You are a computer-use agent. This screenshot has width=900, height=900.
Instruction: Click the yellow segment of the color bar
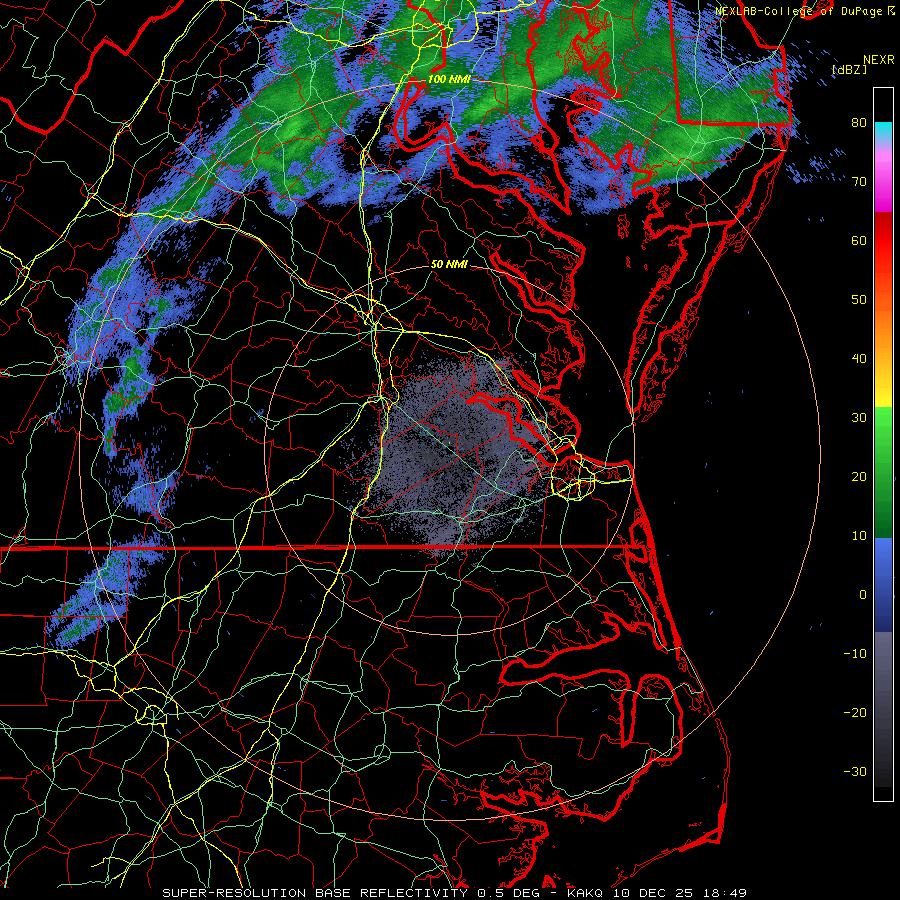tap(883, 387)
